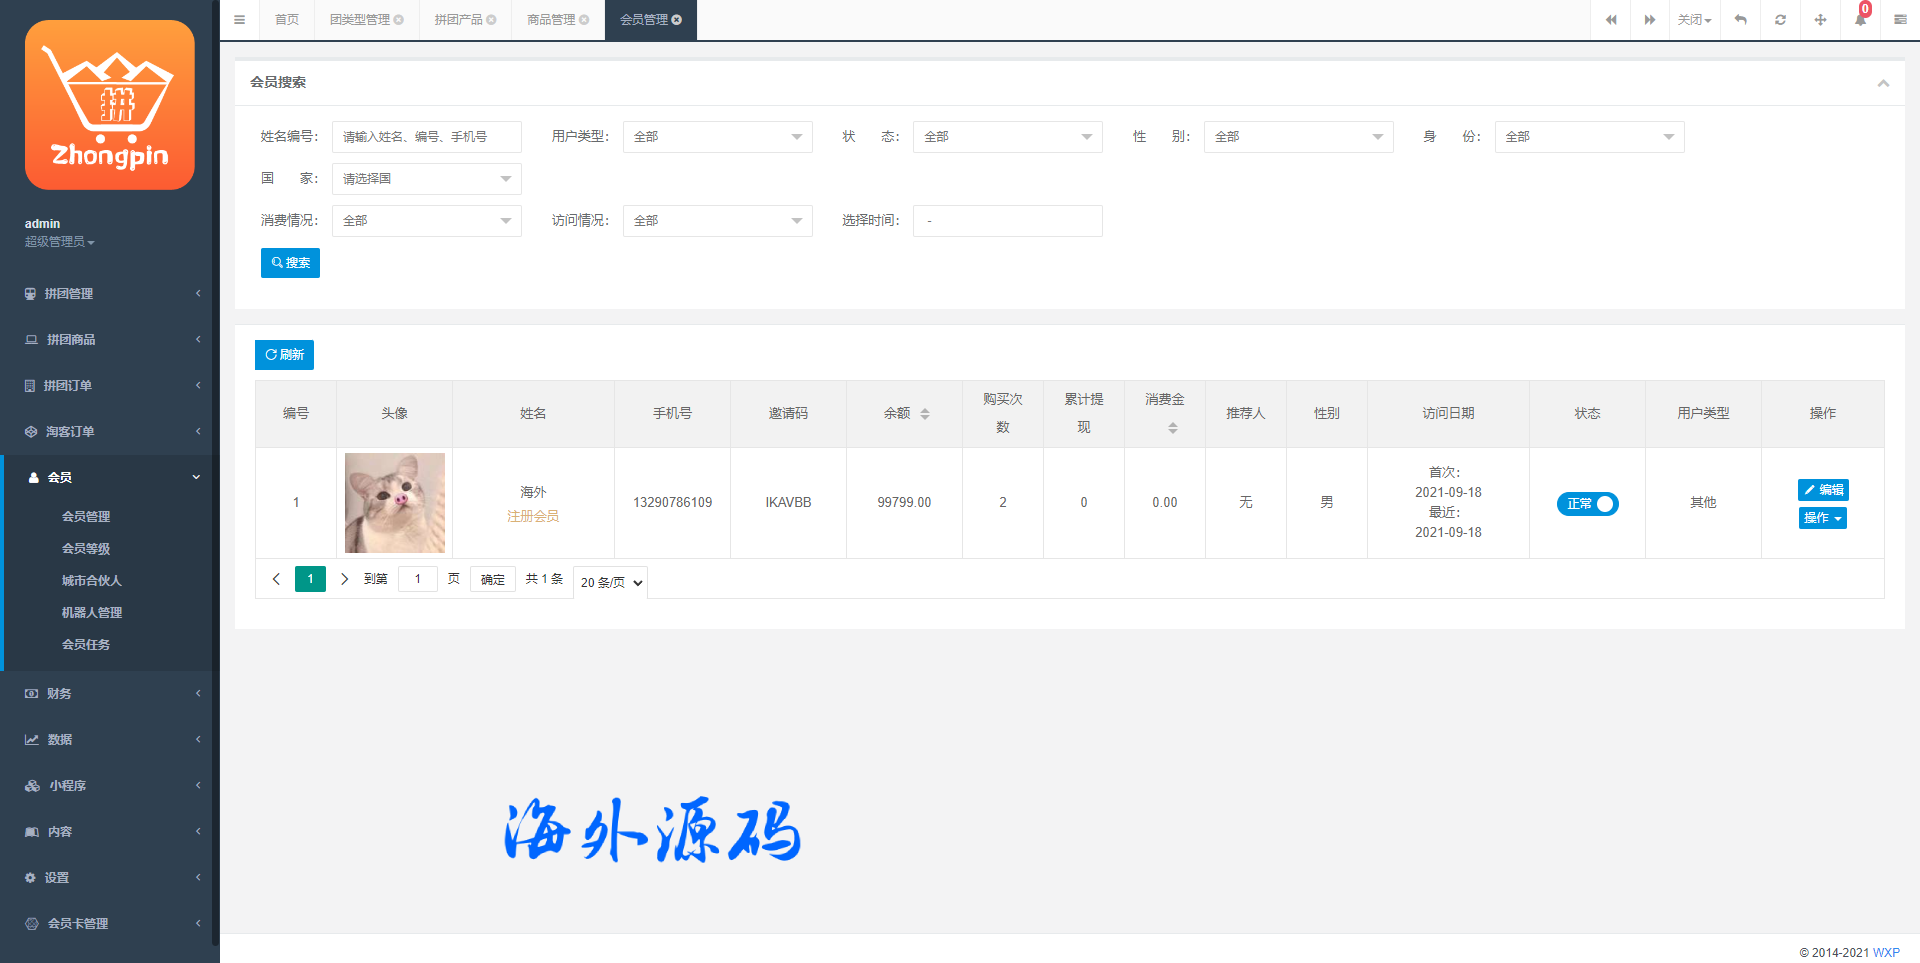Viewport: 1920px width, 963px height.
Task: Sort table by 余额 column arrows
Action: [x=925, y=414]
